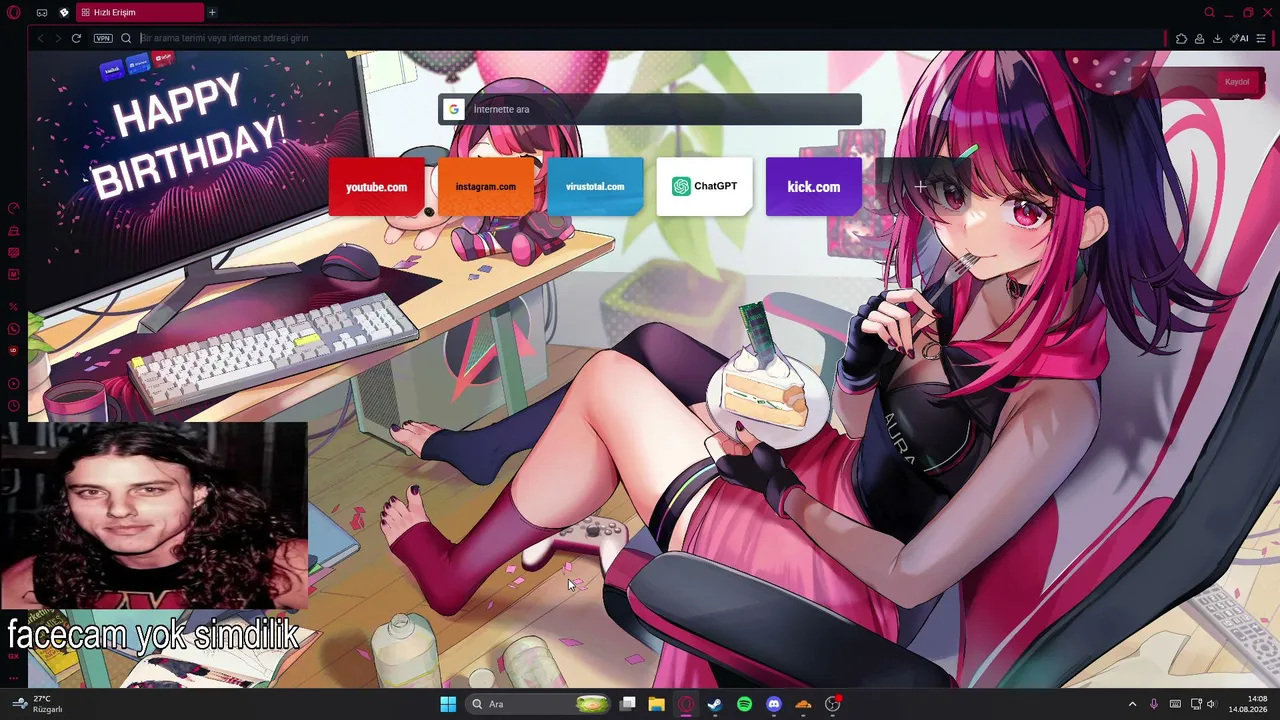The height and width of the screenshot is (720, 1280).
Task: Reload the current page
Action: coord(76,38)
